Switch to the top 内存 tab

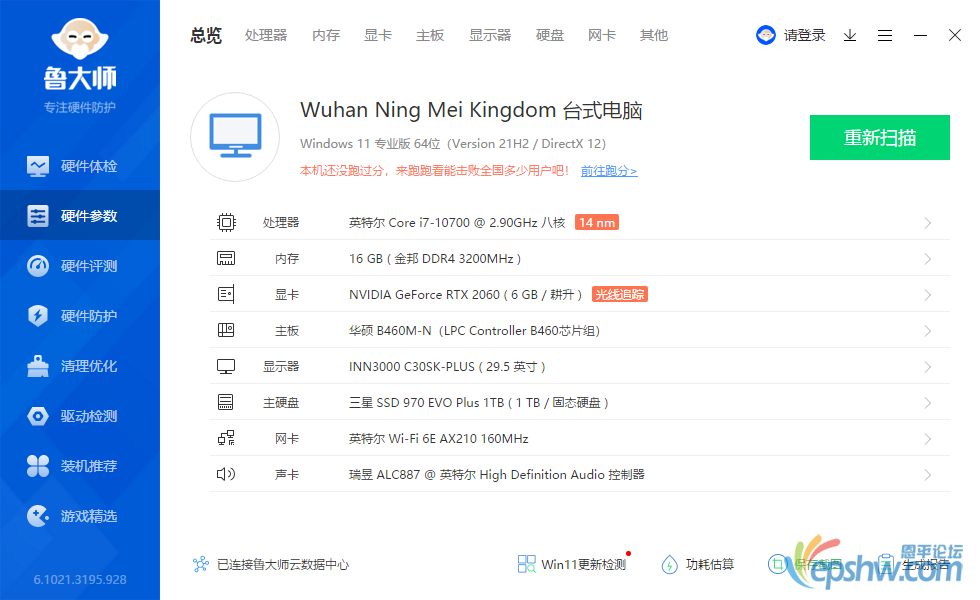point(326,35)
